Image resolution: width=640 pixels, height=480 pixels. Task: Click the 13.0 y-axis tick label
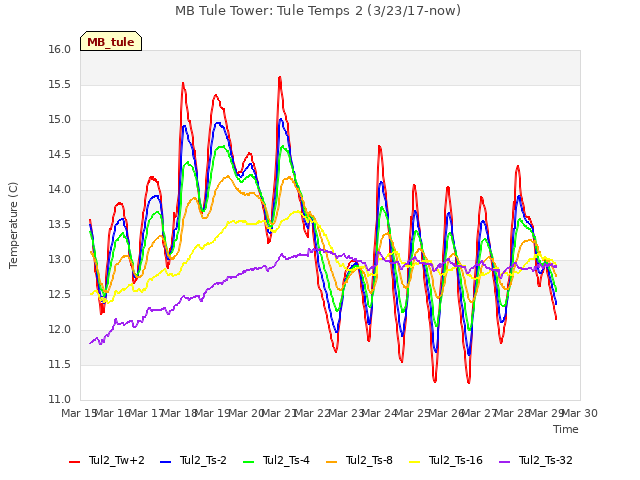60,260
